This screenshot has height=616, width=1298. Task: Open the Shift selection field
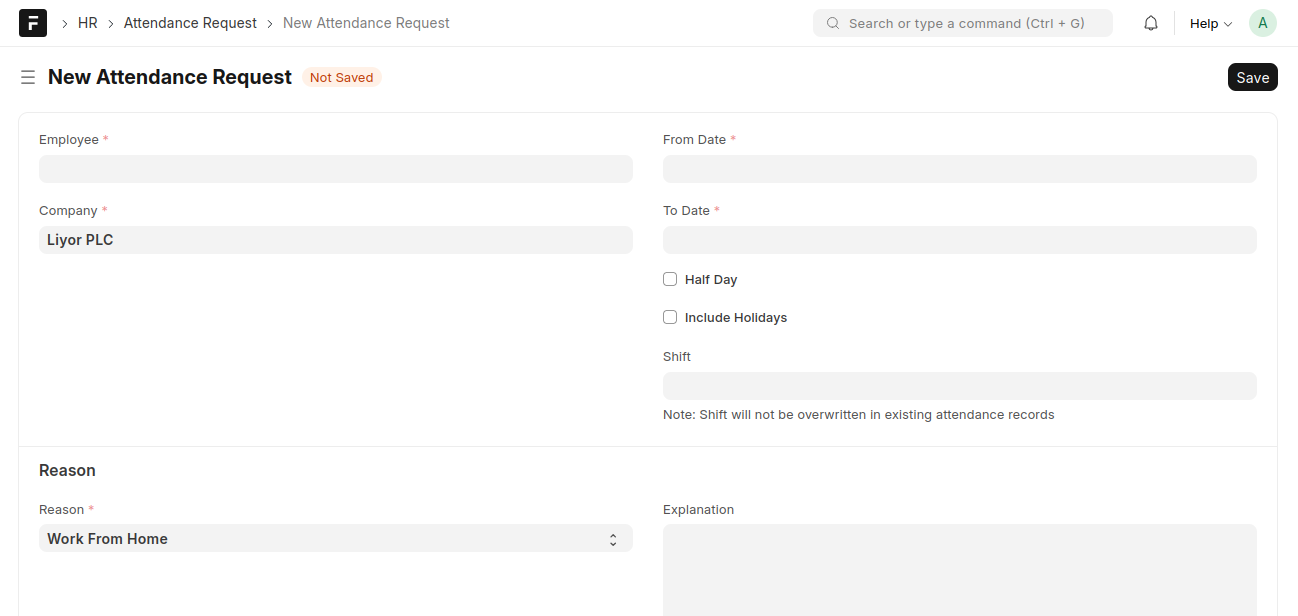[959, 386]
